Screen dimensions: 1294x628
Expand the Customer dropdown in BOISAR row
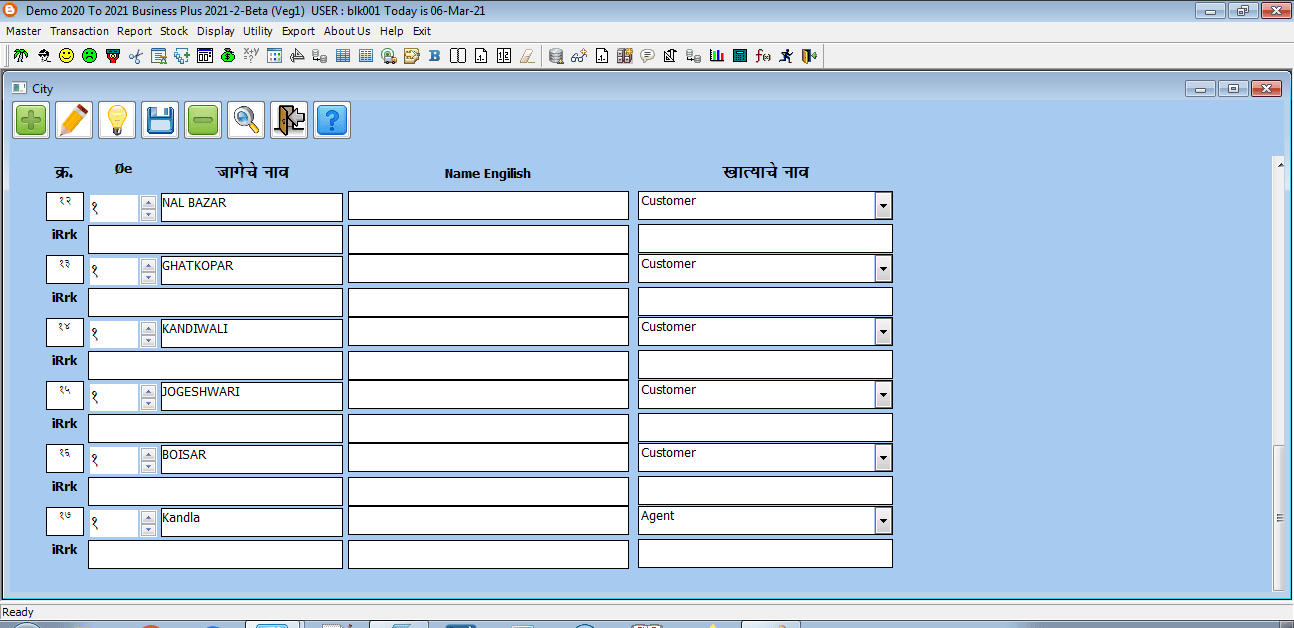pos(883,458)
